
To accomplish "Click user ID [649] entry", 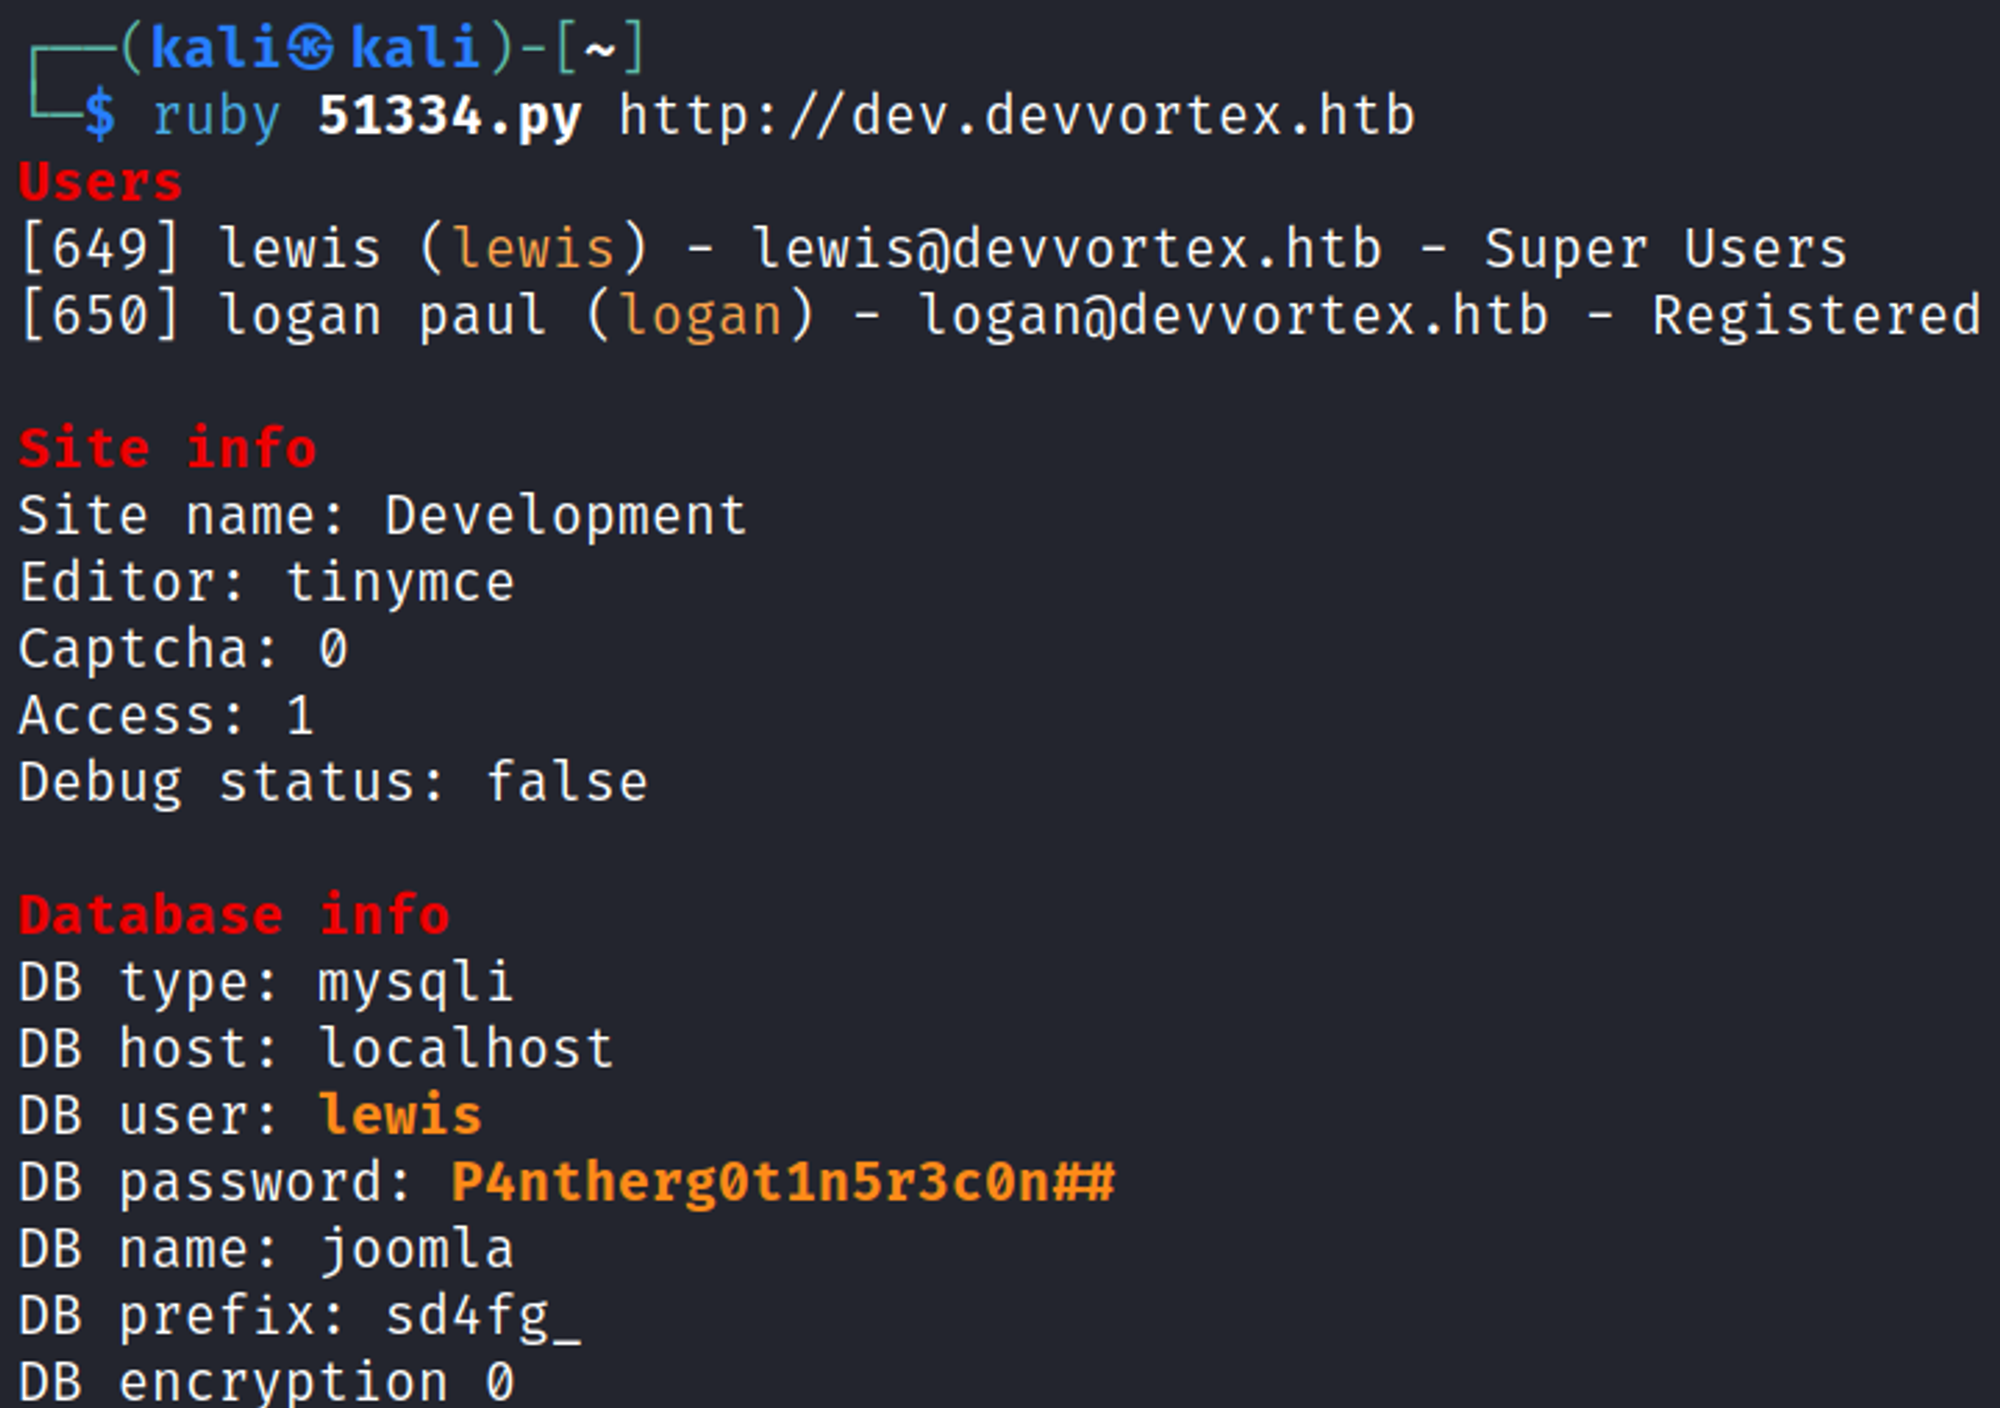I will [x=100, y=249].
